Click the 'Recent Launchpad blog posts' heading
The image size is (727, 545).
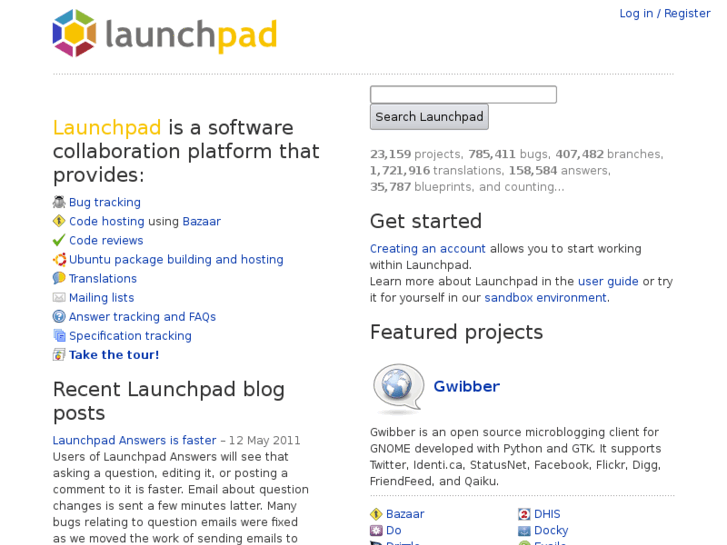[x=169, y=401]
